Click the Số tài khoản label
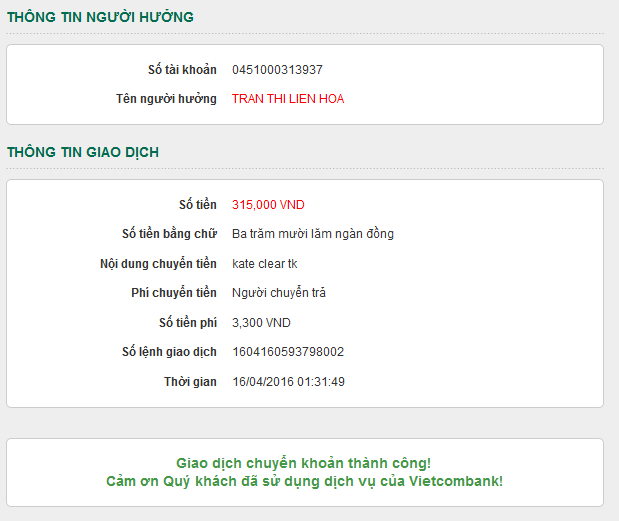 point(181,70)
